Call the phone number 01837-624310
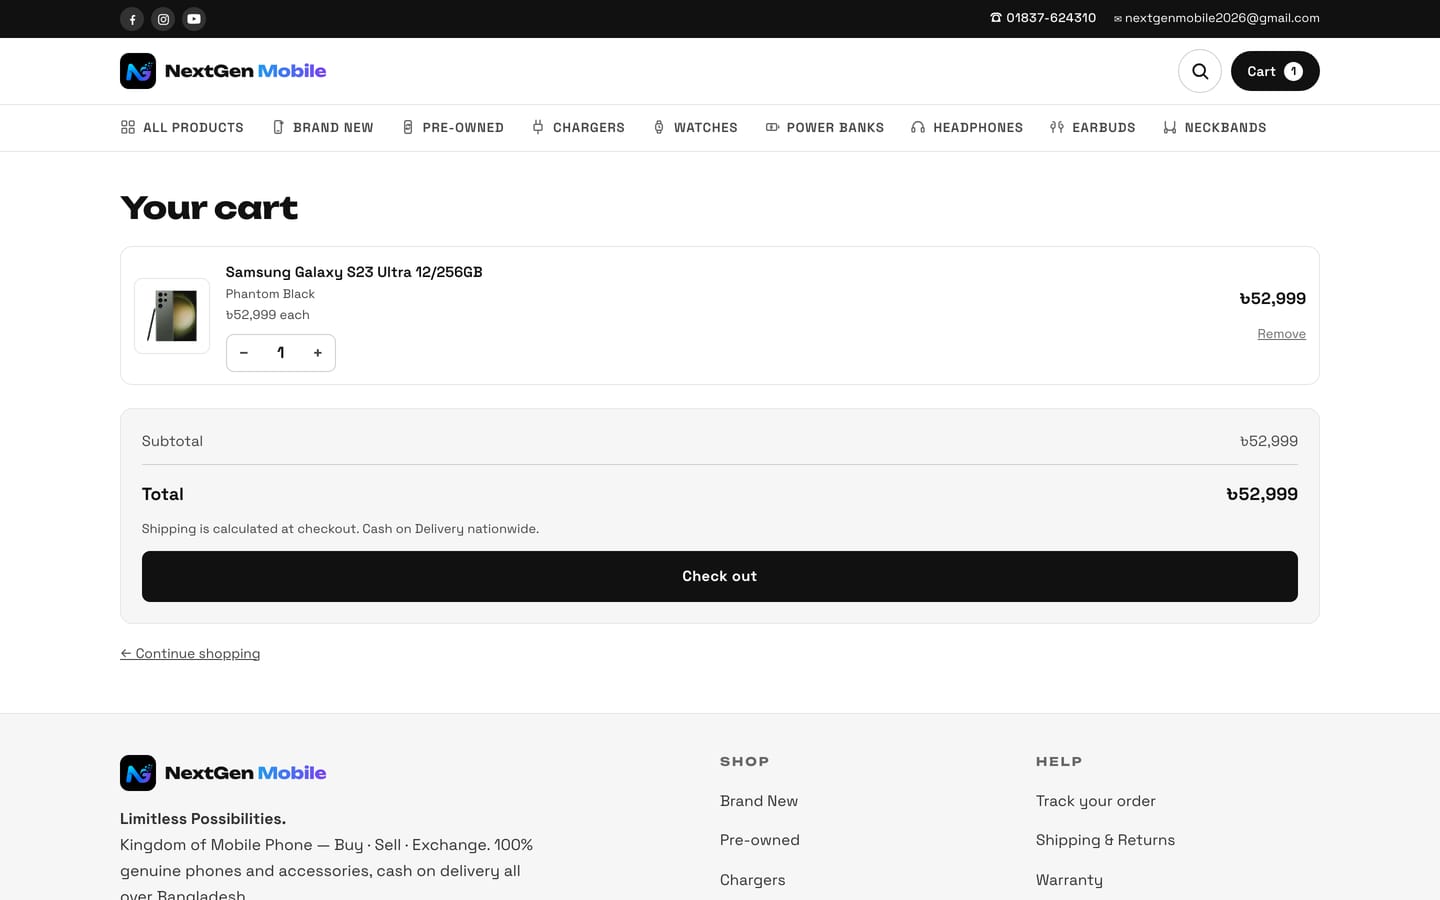1440x900 pixels. (x=1043, y=18)
